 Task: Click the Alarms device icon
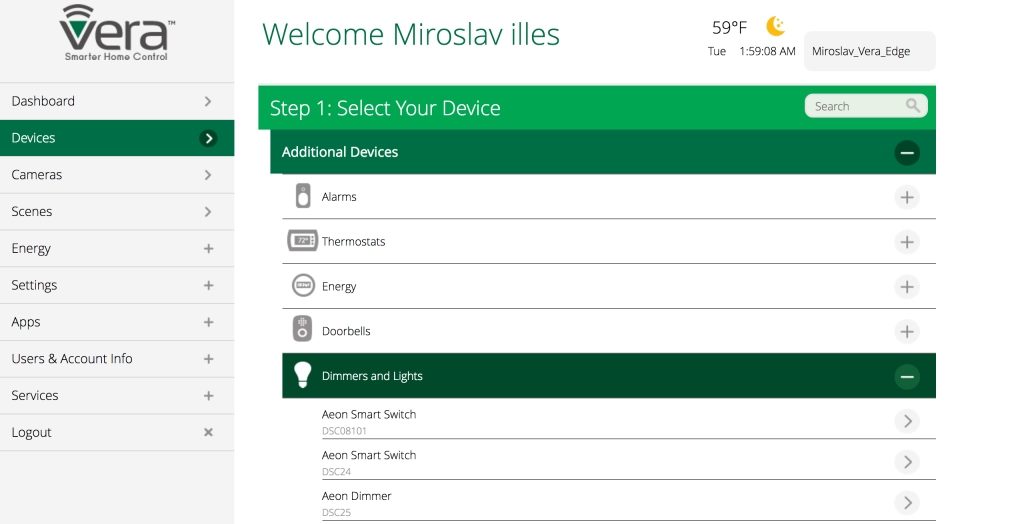[x=303, y=197]
